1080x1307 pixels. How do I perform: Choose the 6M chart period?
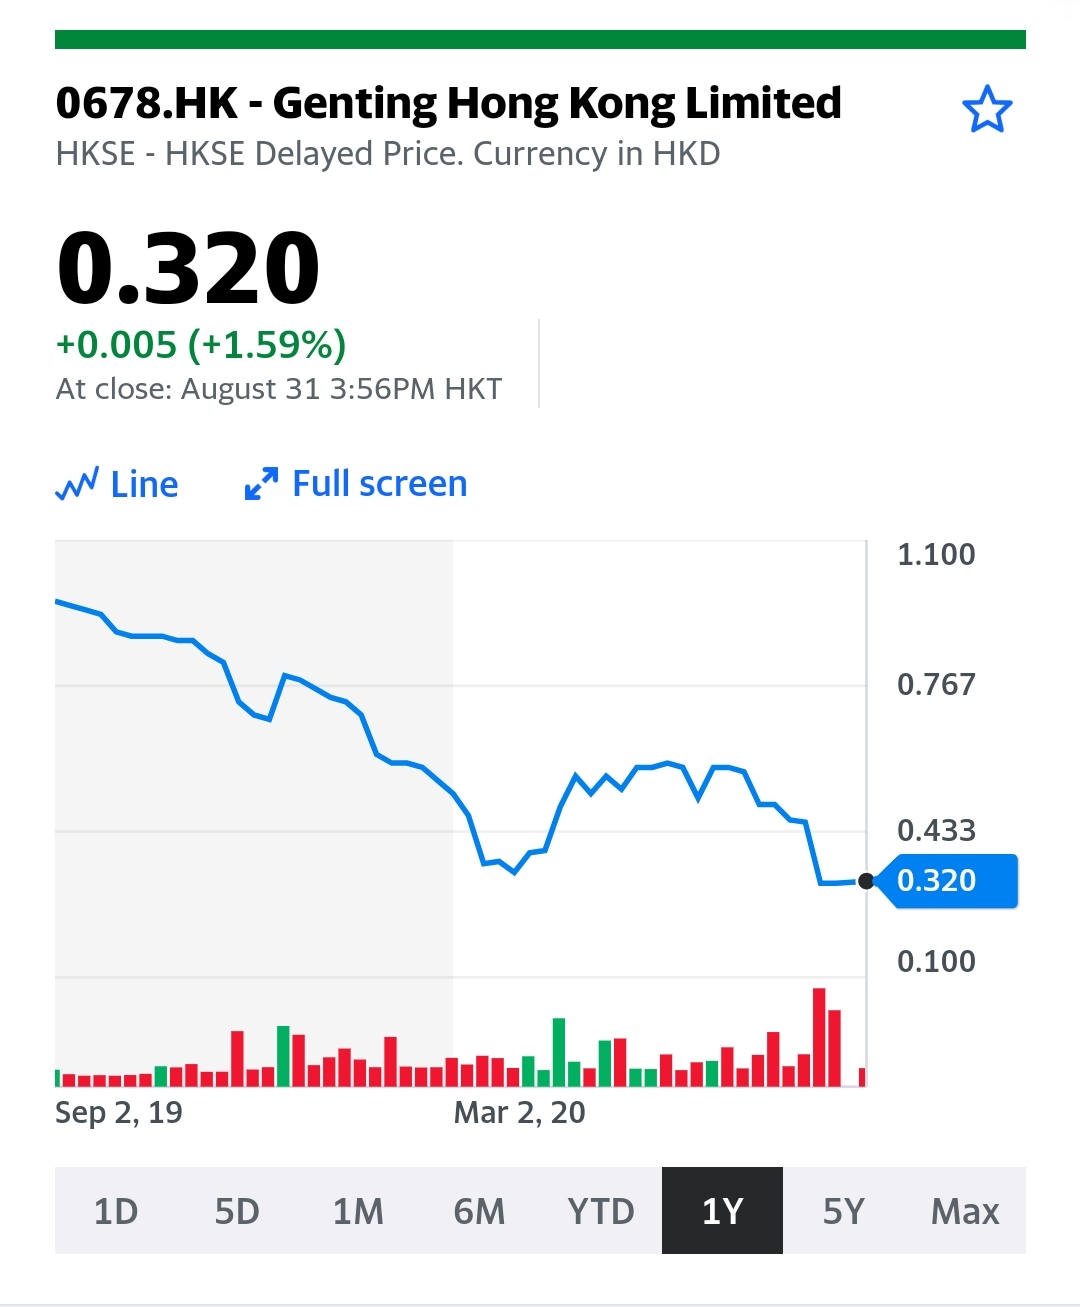[479, 1211]
